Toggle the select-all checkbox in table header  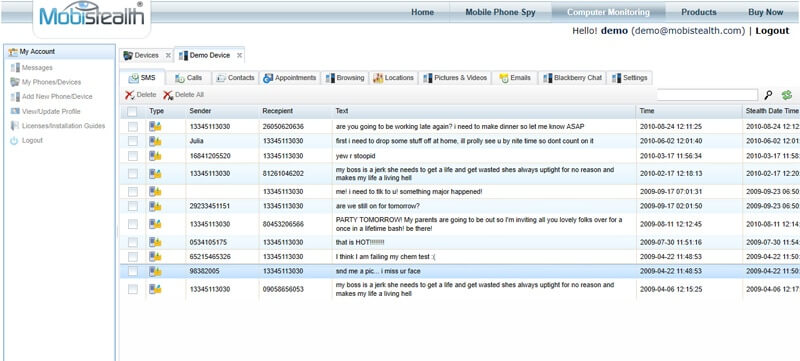click(x=132, y=111)
